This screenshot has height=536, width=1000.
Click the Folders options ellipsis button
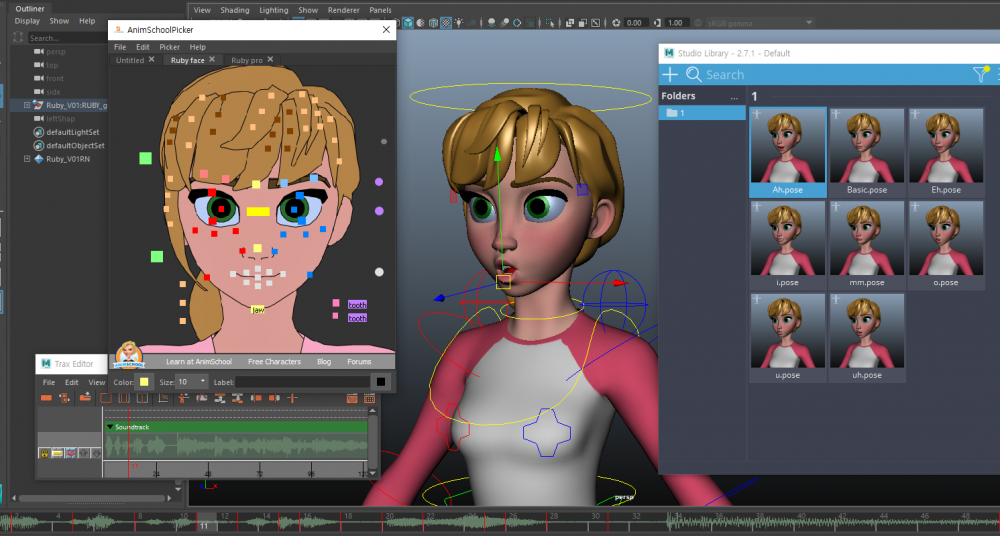pos(735,97)
